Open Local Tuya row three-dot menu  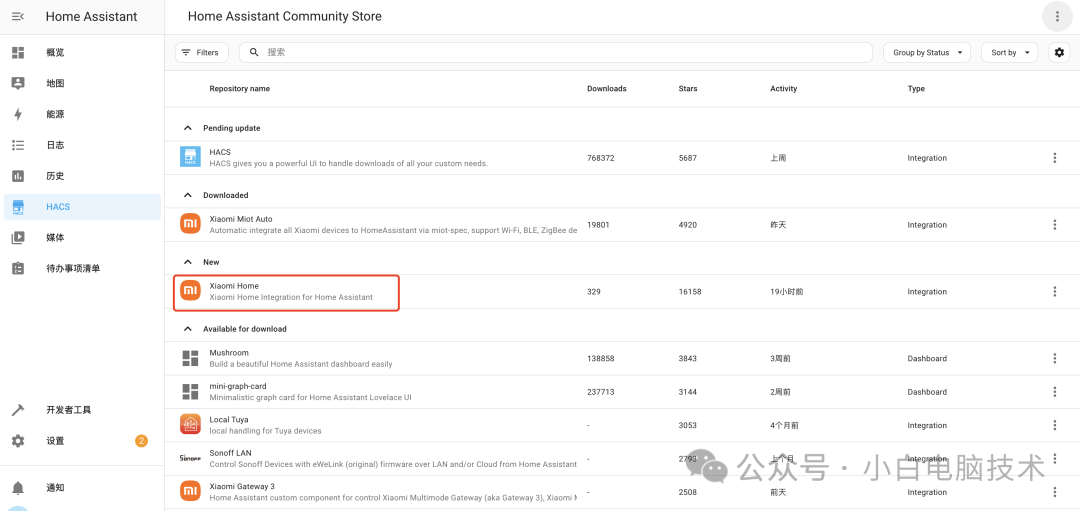click(x=1055, y=425)
